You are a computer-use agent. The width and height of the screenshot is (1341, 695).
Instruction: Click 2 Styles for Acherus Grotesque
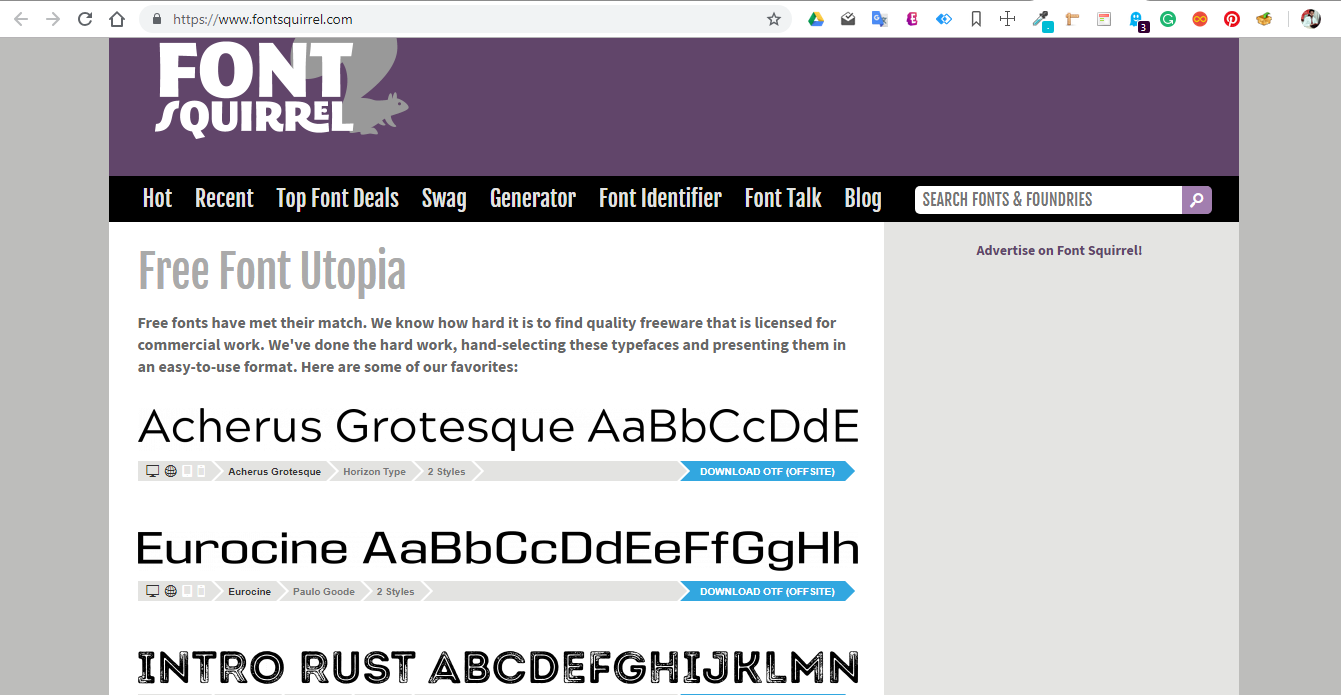(446, 471)
